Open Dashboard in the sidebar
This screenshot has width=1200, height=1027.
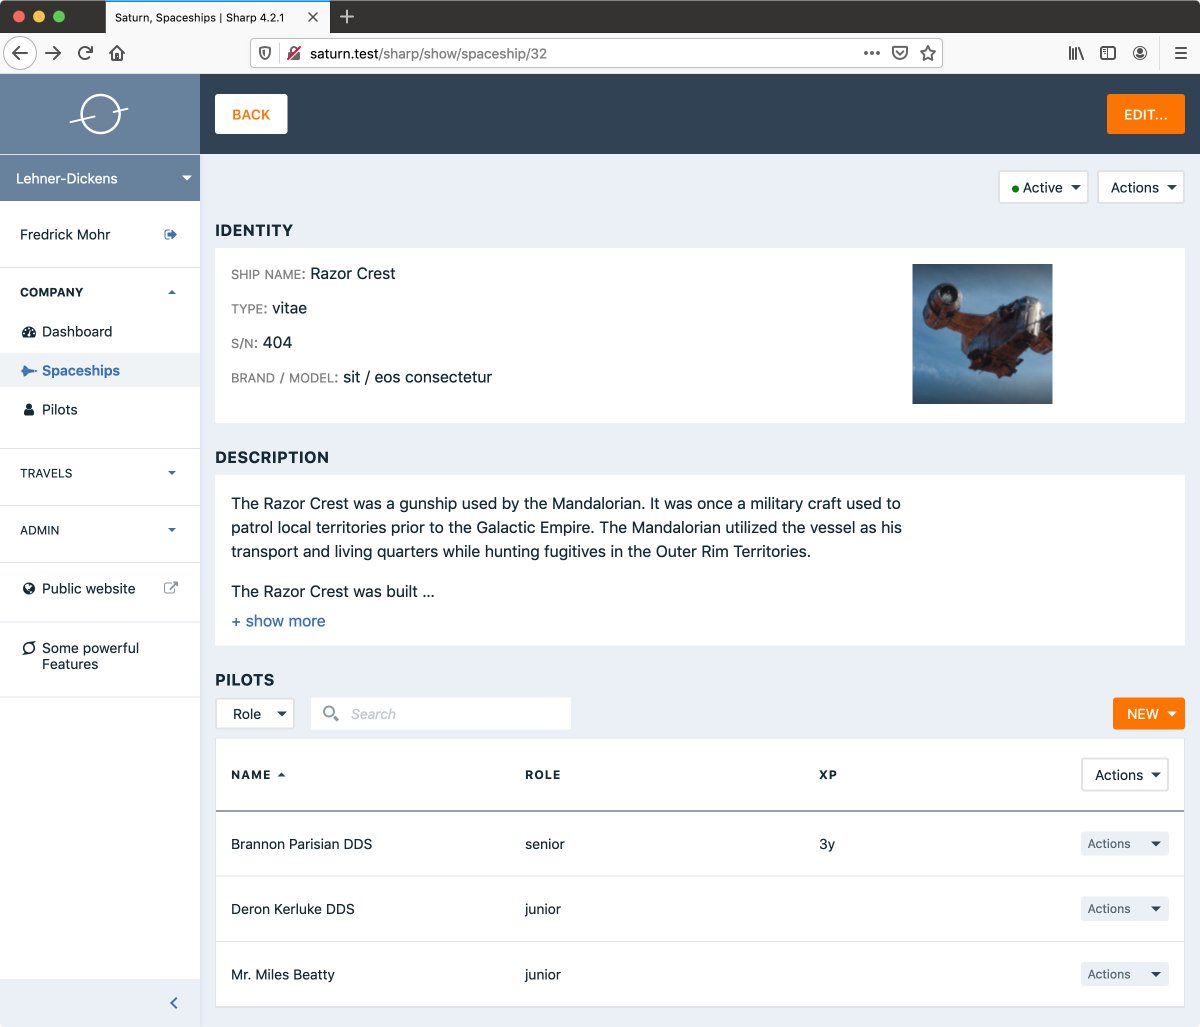[100, 332]
